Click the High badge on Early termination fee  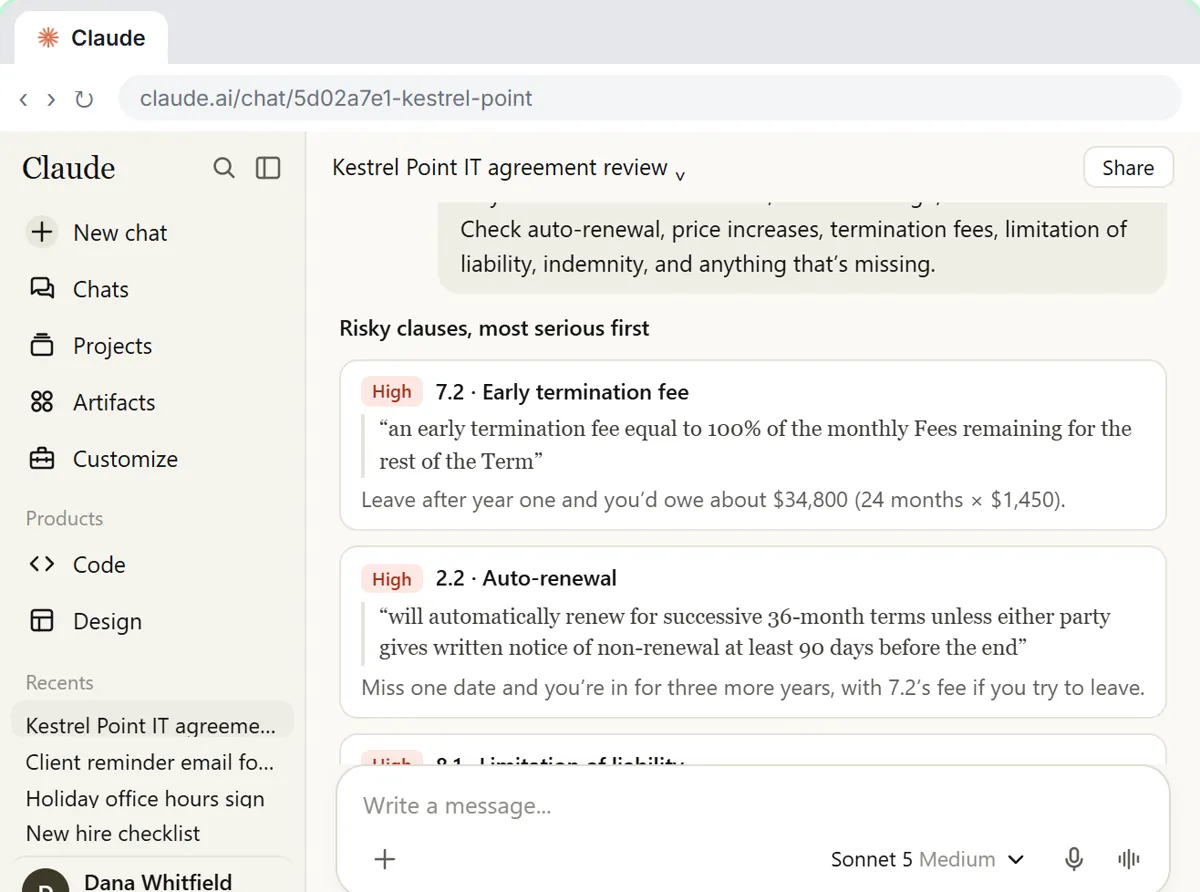pyautogui.click(x=392, y=392)
